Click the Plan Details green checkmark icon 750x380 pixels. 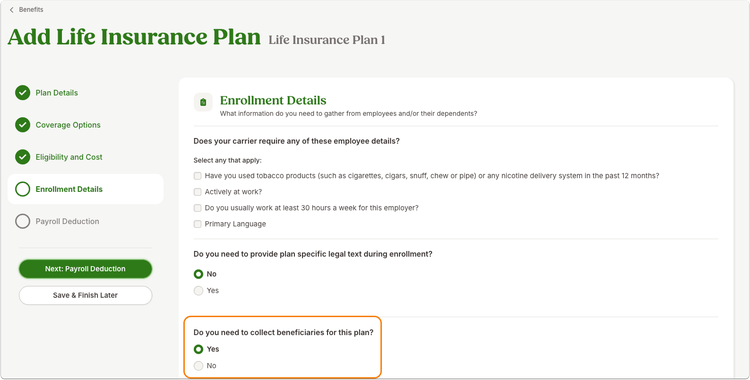click(x=22, y=93)
